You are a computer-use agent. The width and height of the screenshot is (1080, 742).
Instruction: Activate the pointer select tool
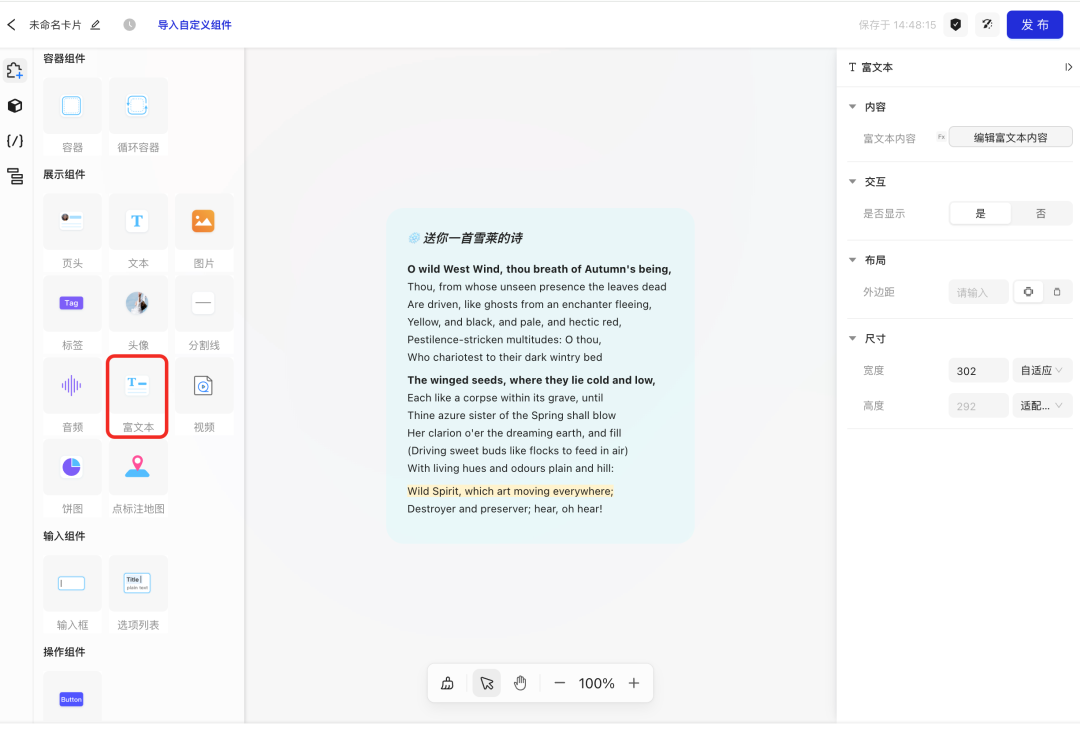point(486,683)
